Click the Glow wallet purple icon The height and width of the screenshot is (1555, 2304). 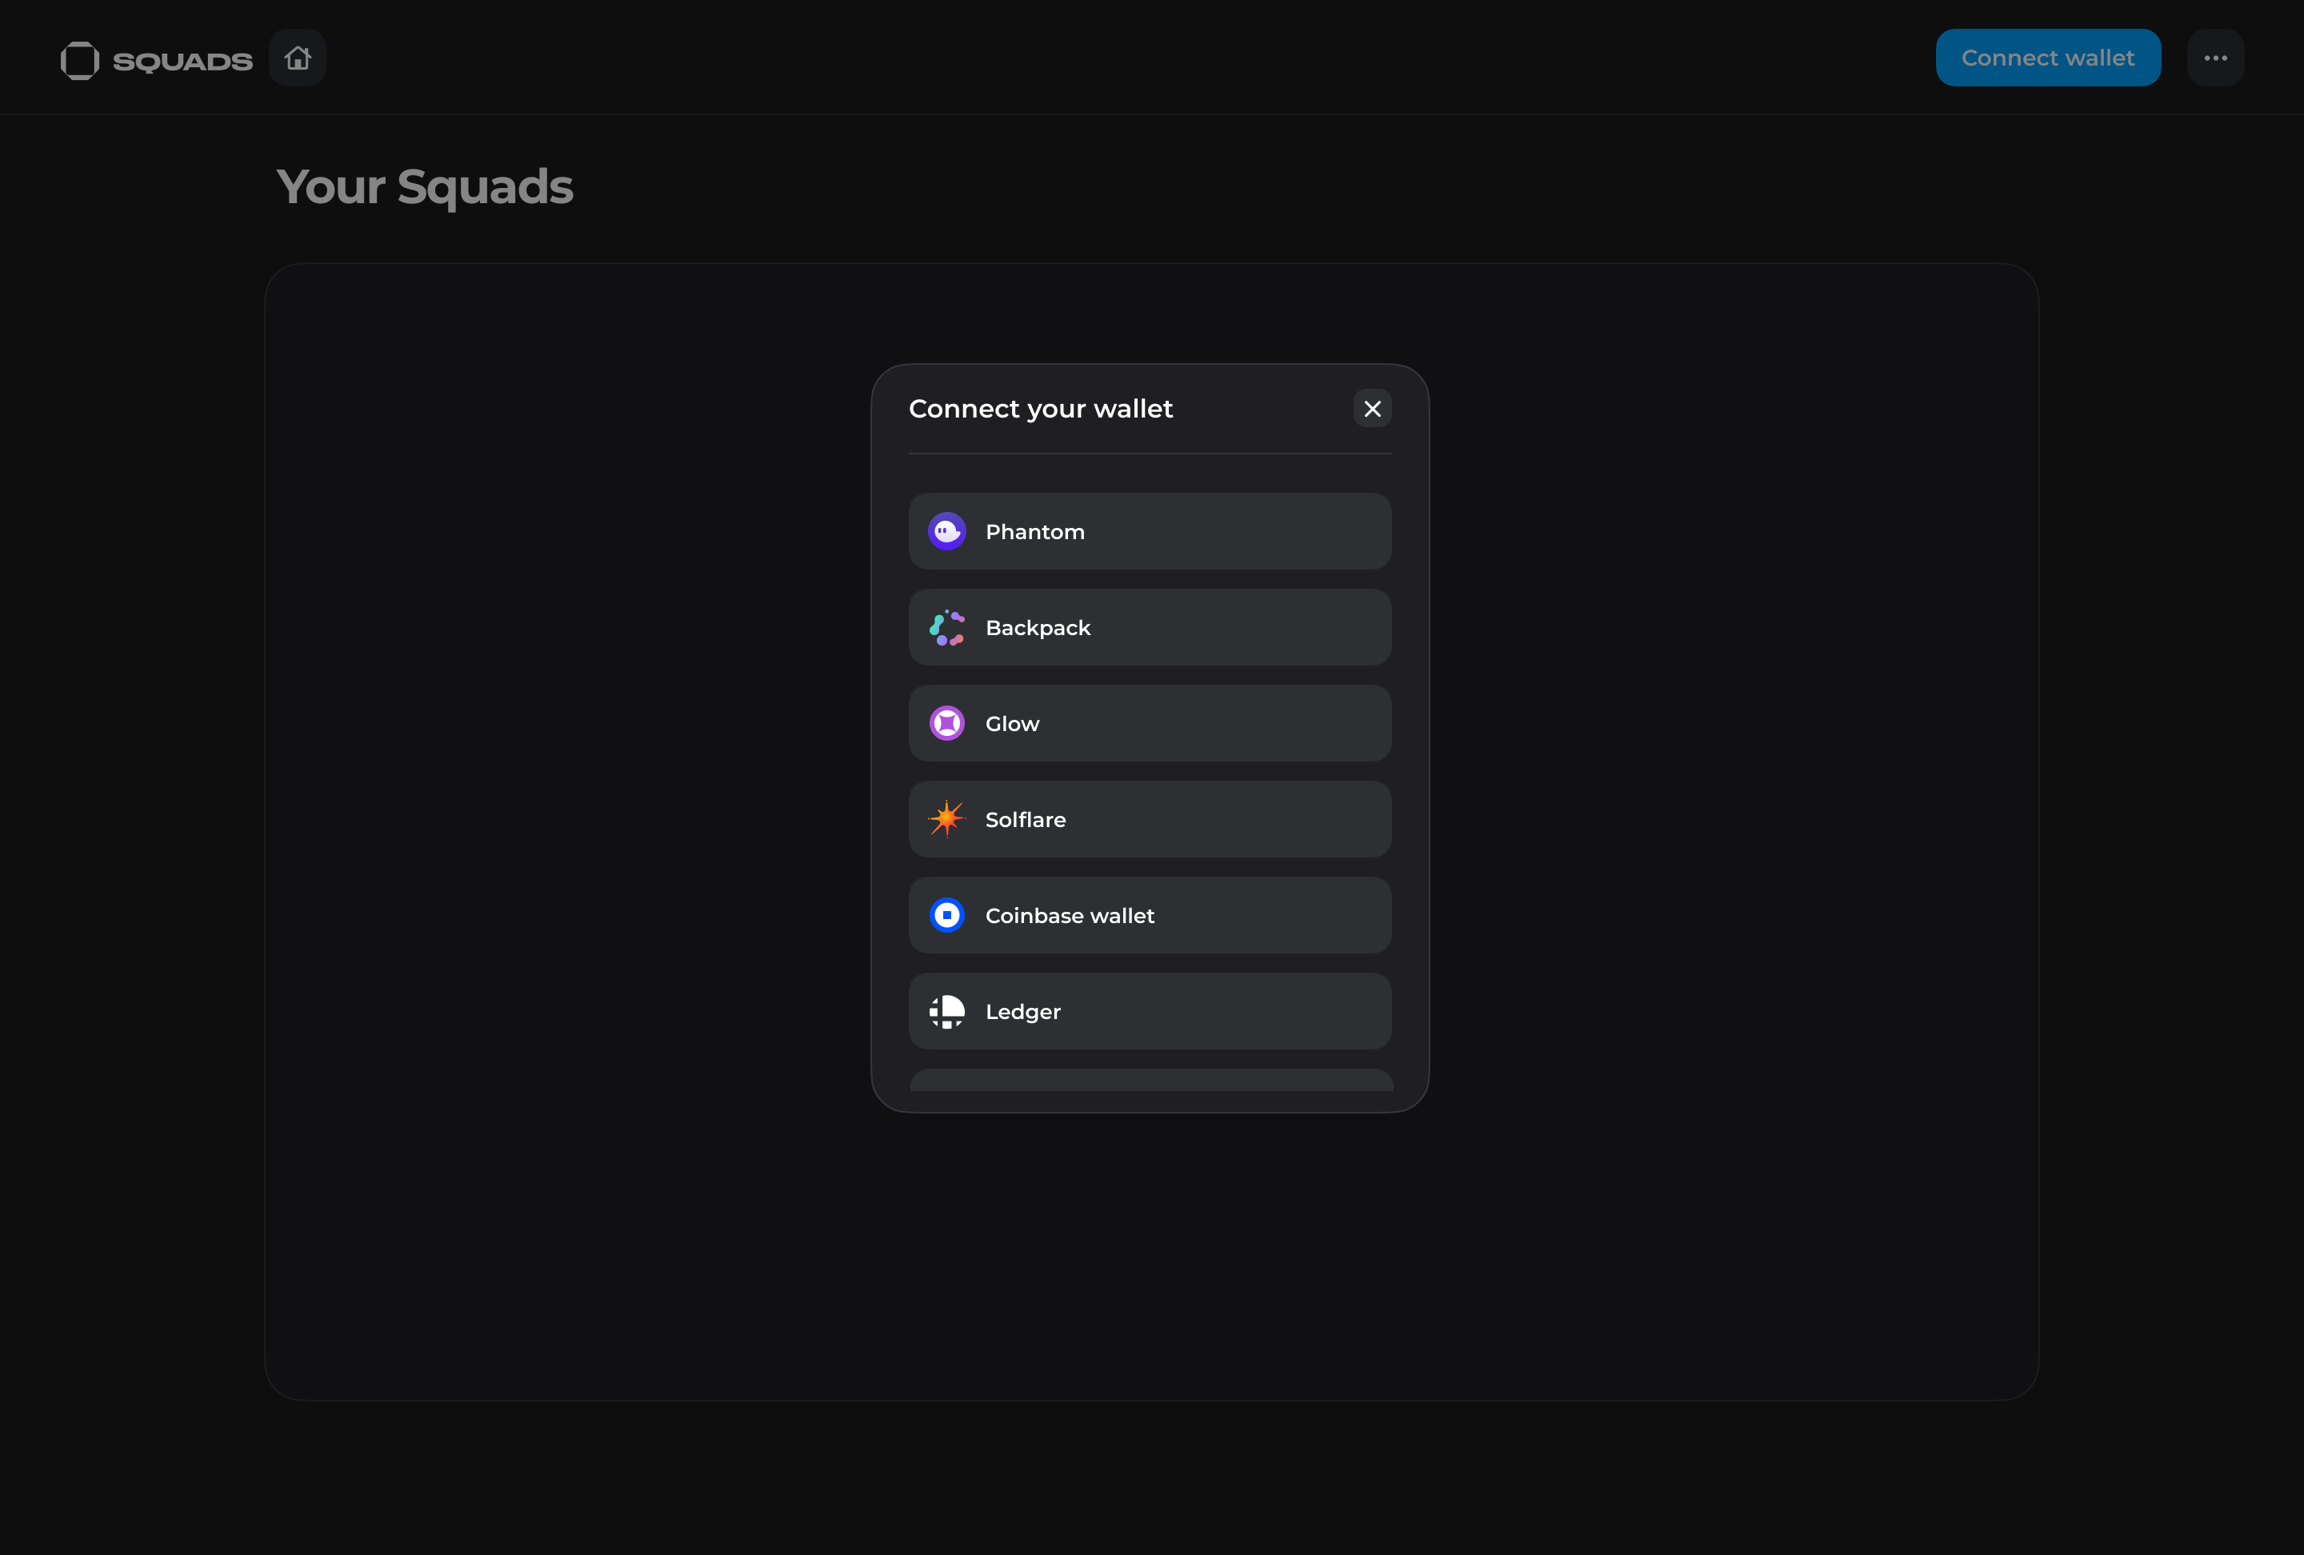(946, 723)
